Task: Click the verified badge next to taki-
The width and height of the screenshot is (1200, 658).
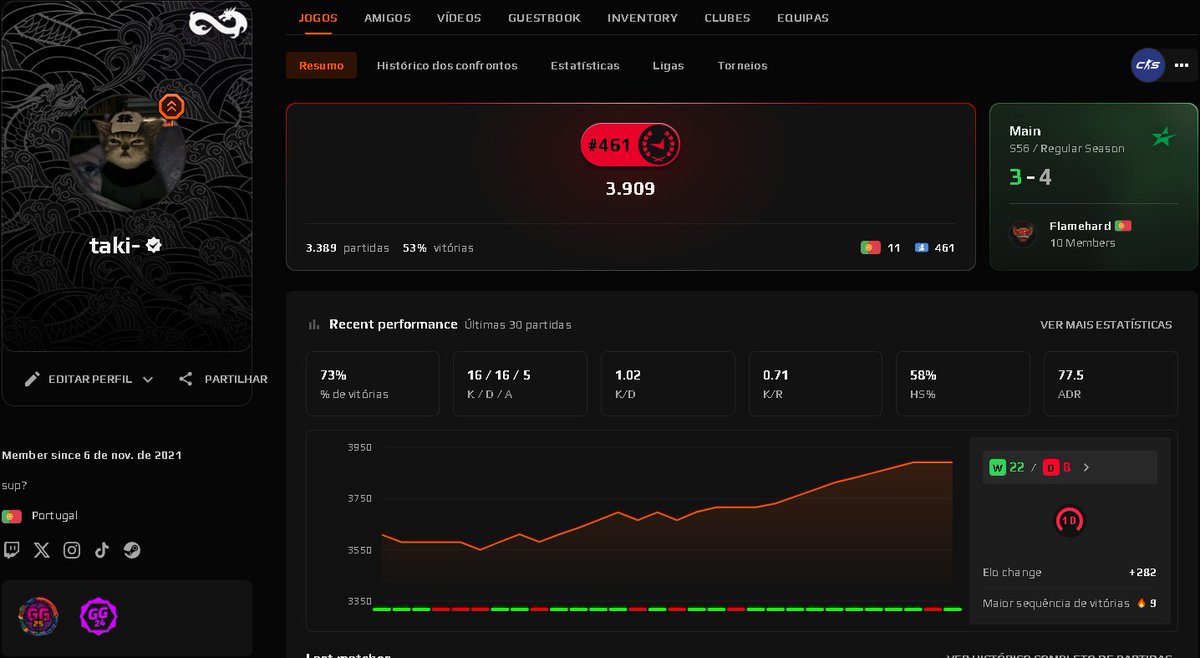Action: tap(154, 244)
